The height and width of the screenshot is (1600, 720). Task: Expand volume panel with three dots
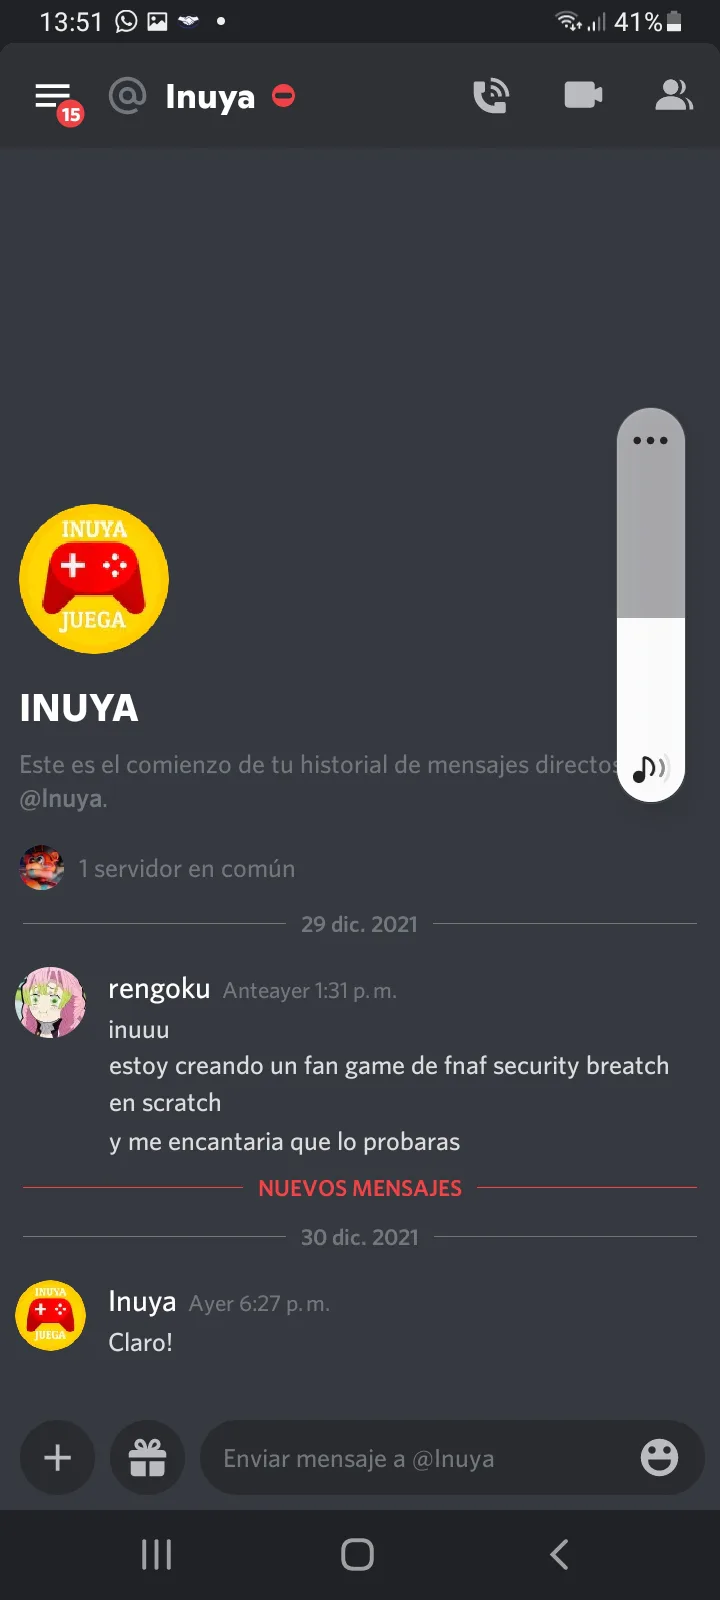tap(650, 440)
